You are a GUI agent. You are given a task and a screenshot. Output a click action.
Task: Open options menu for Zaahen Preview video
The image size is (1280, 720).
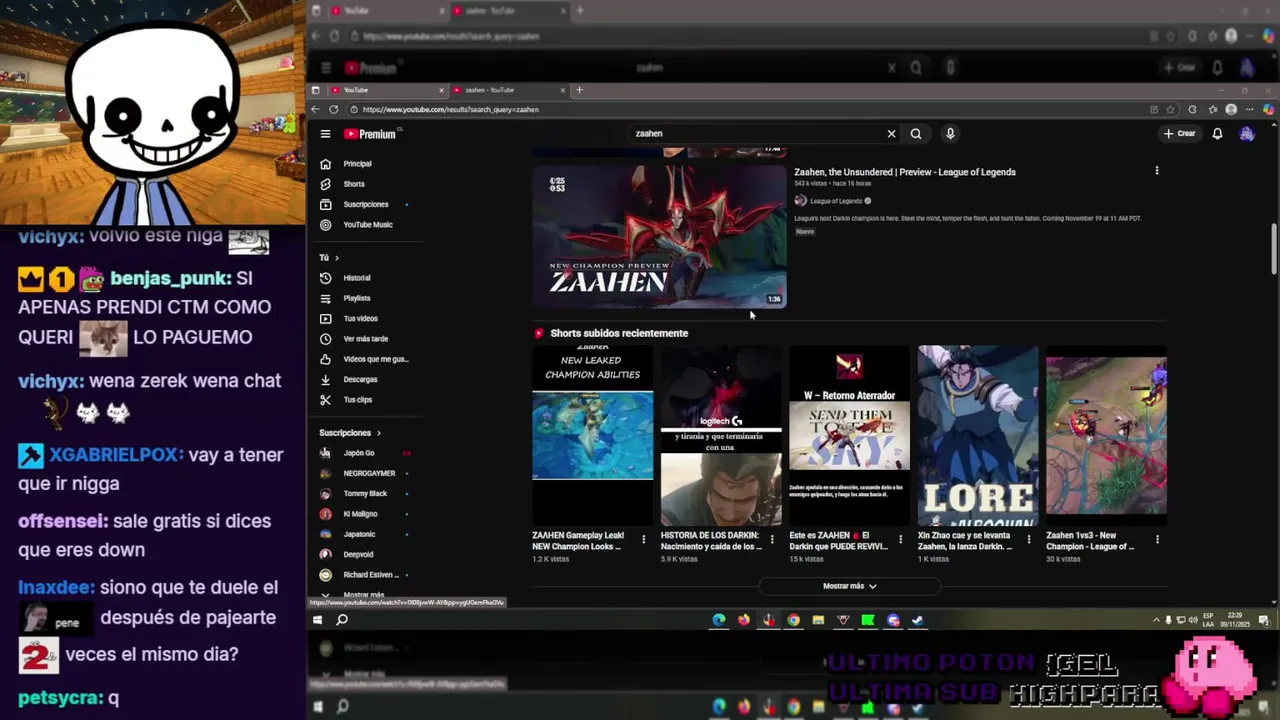pyautogui.click(x=1157, y=171)
